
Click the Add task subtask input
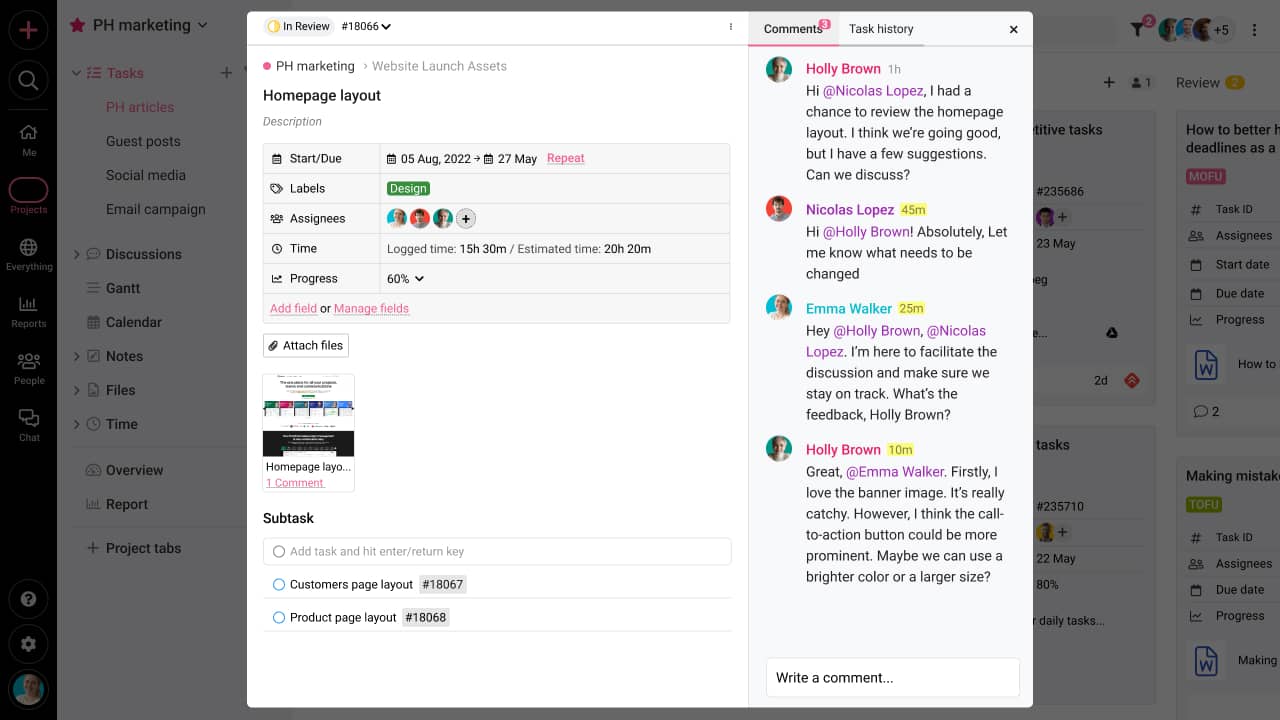coord(497,551)
